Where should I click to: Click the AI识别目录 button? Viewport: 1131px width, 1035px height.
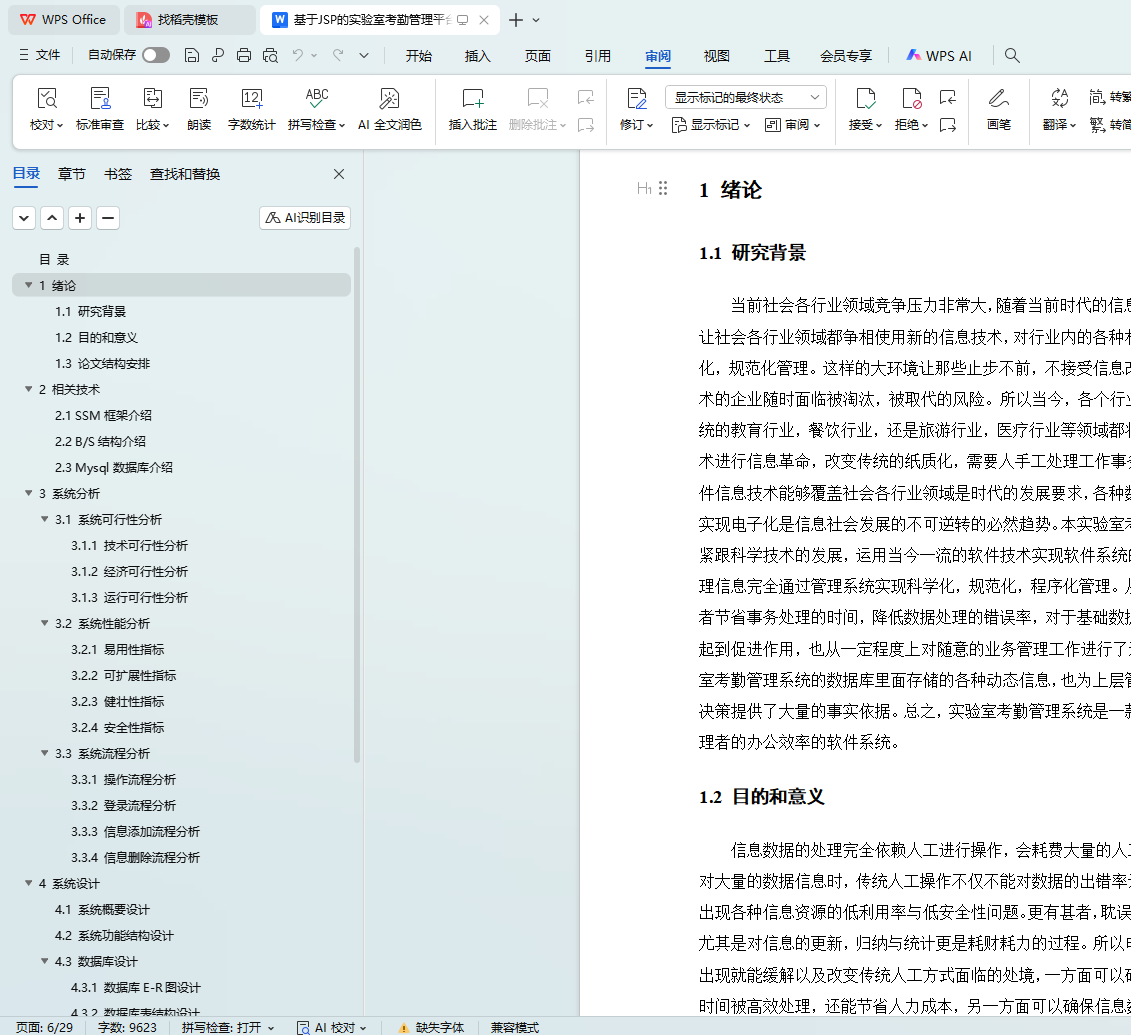coord(305,218)
